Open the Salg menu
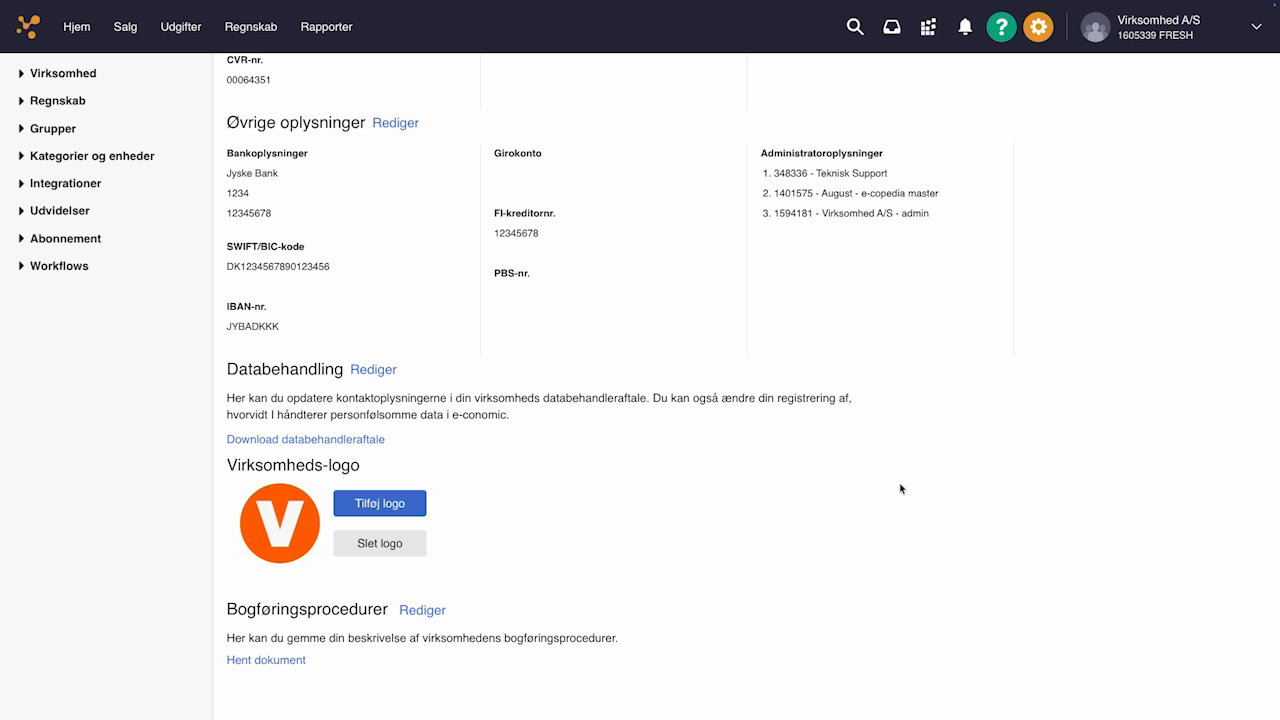Image resolution: width=1280 pixels, height=720 pixels. click(x=125, y=27)
